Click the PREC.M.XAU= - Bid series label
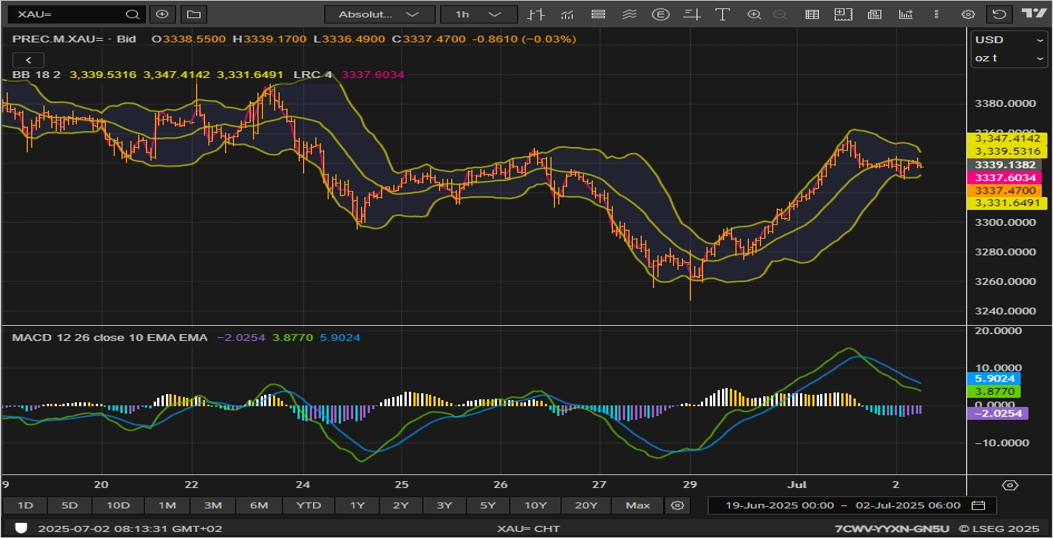Screen dimensions: 1053x538 74,39
